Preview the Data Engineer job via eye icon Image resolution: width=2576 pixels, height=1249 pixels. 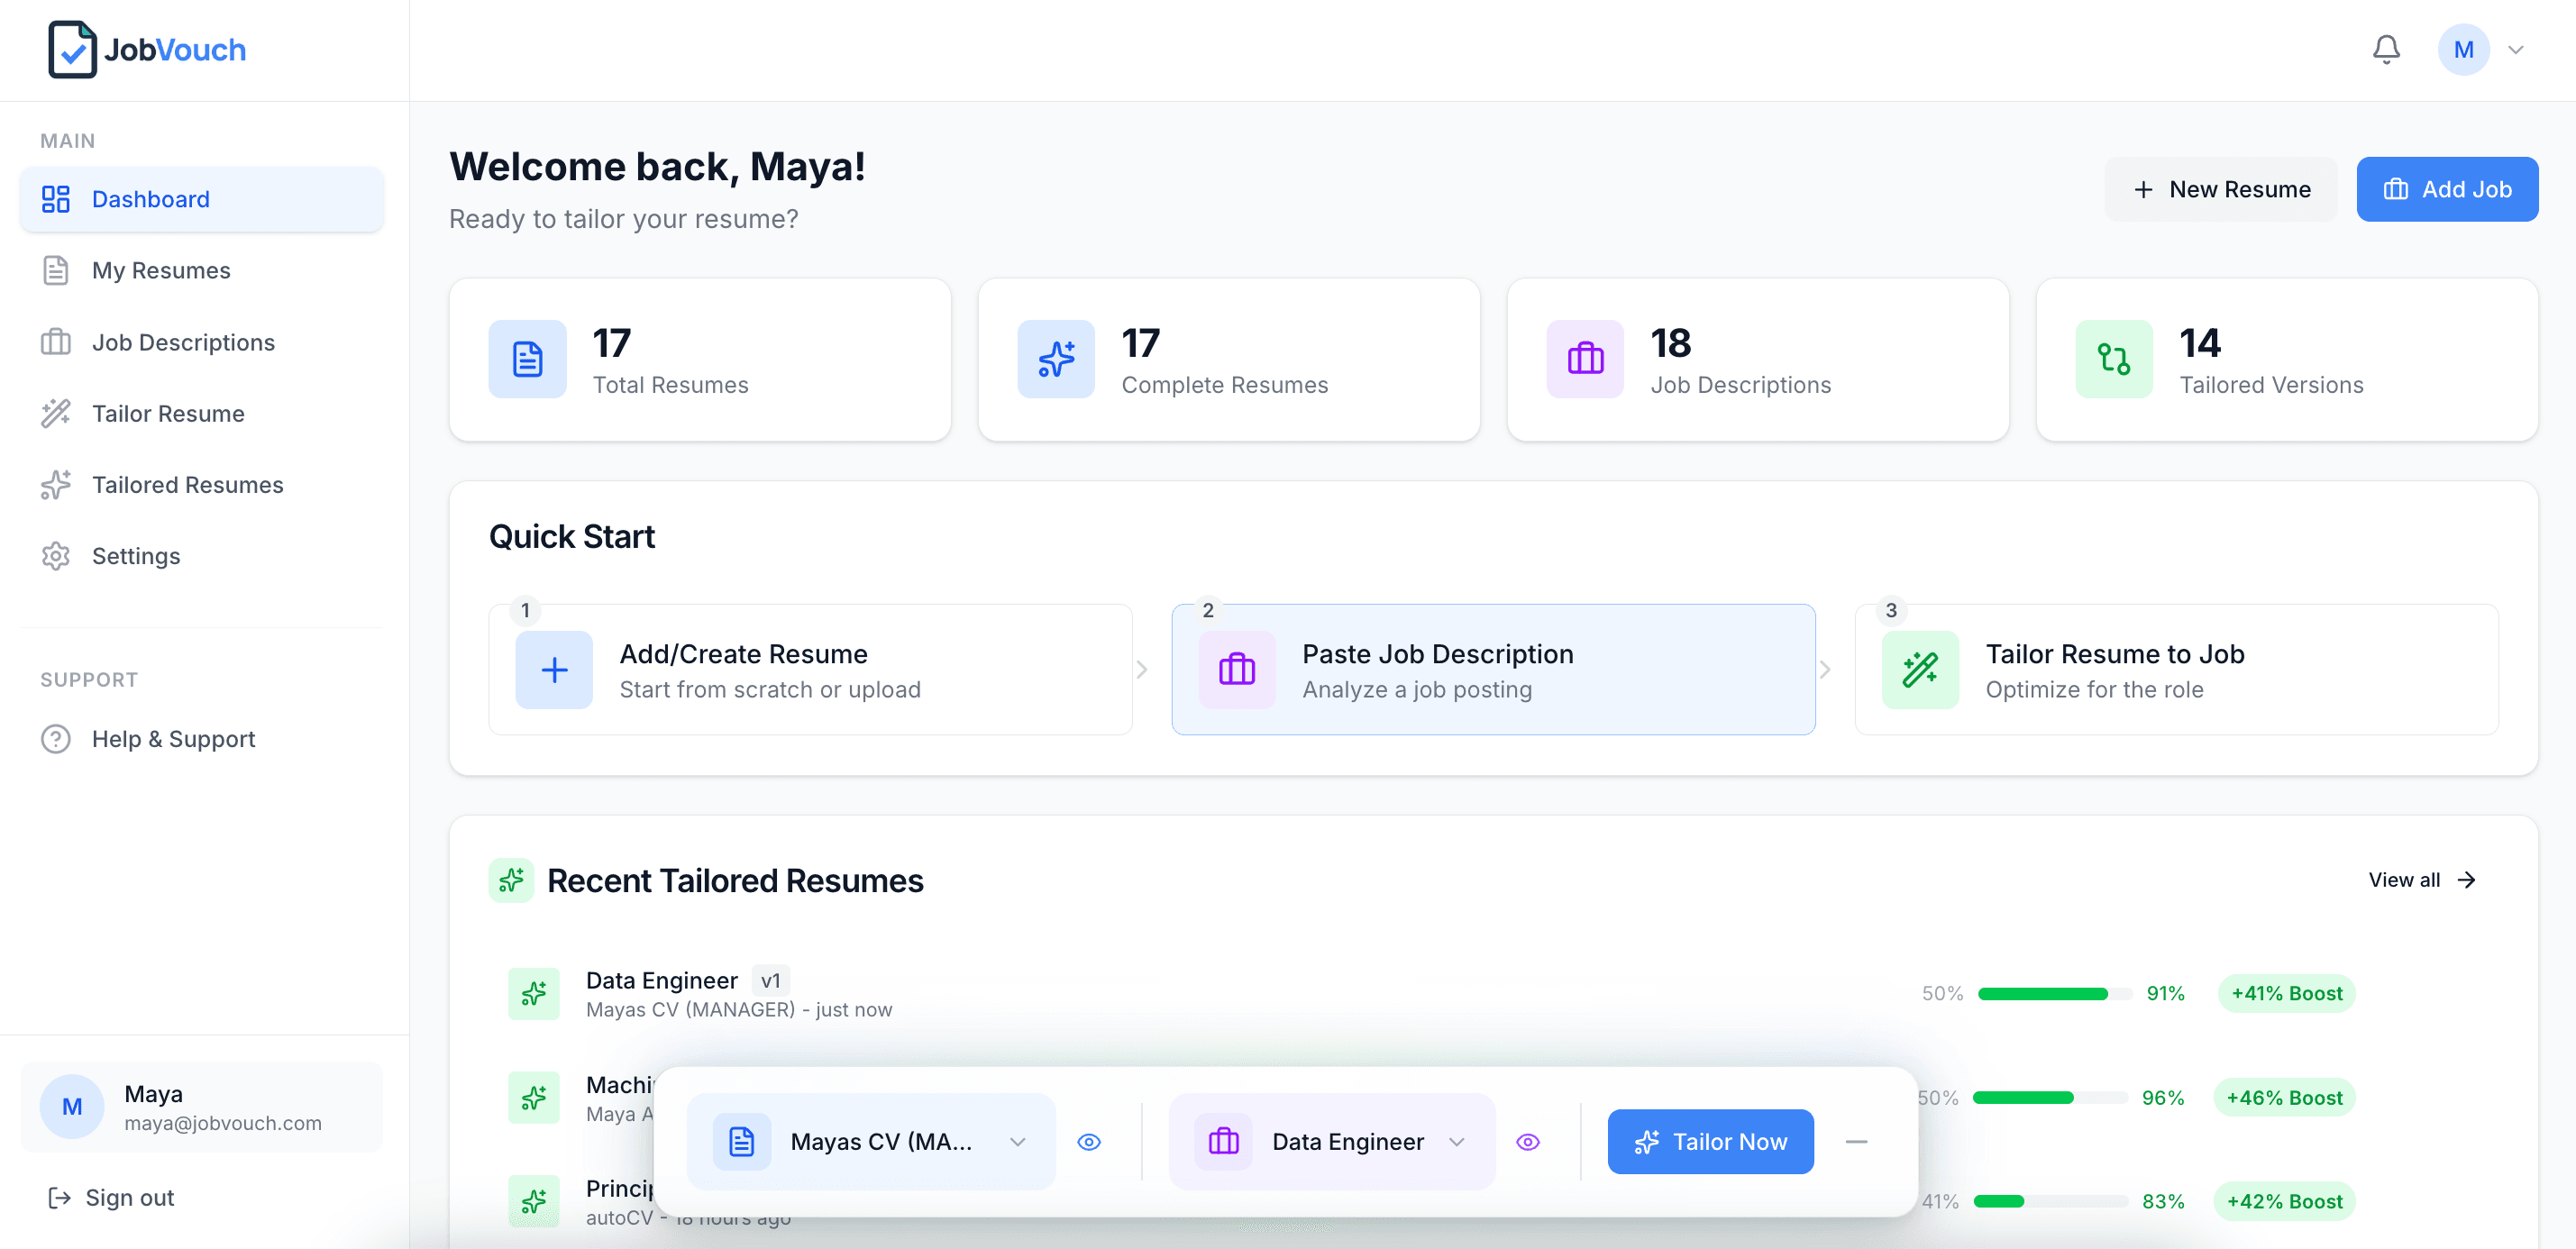[x=1527, y=1141]
